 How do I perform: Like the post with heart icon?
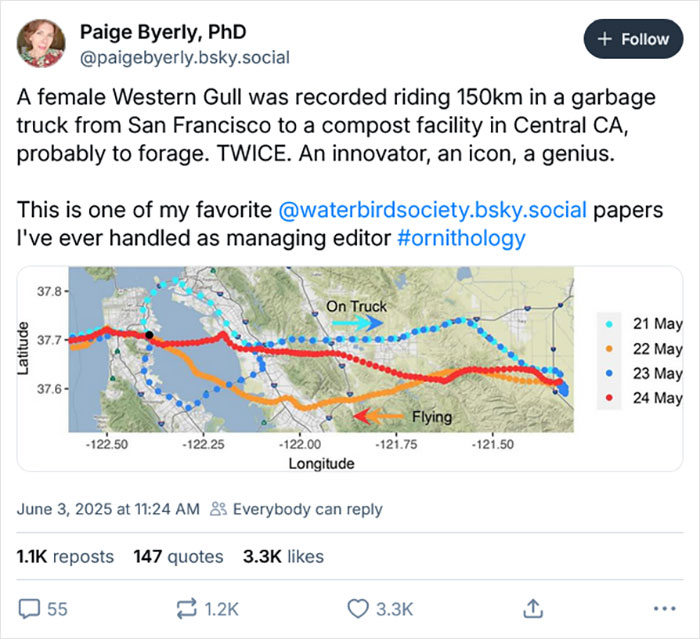(x=358, y=607)
